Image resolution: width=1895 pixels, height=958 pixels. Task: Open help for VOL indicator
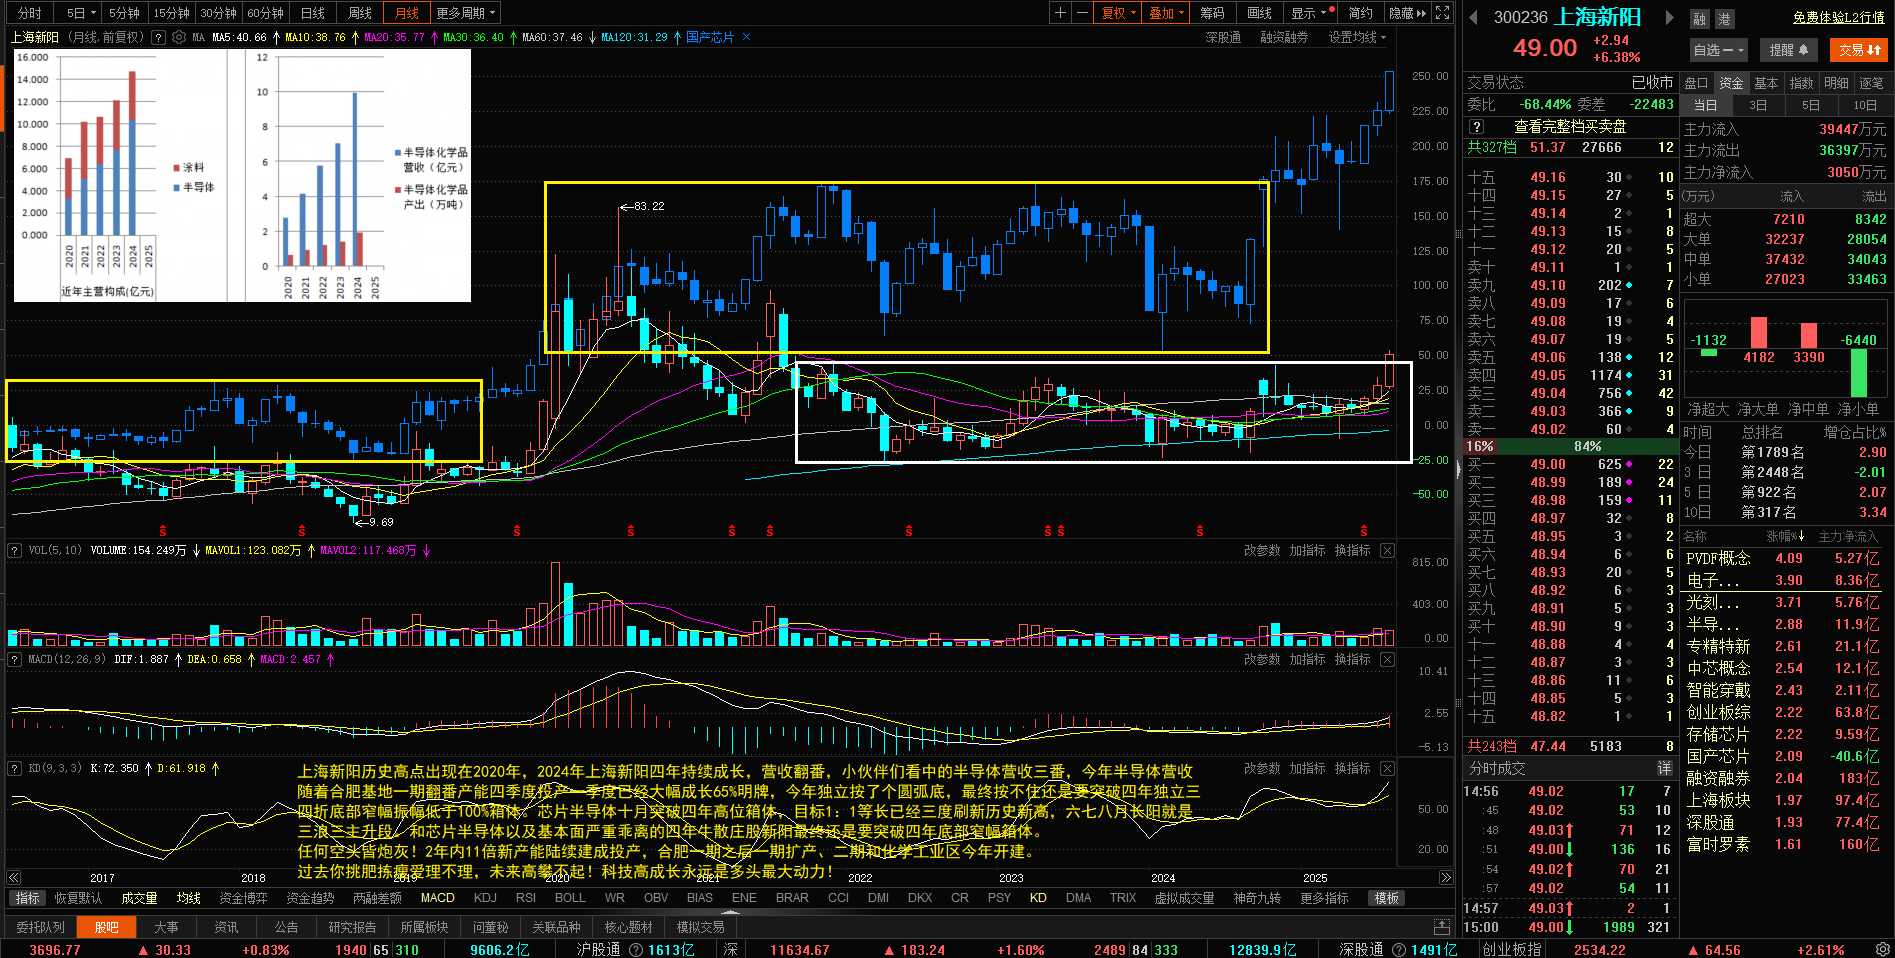(x=15, y=550)
